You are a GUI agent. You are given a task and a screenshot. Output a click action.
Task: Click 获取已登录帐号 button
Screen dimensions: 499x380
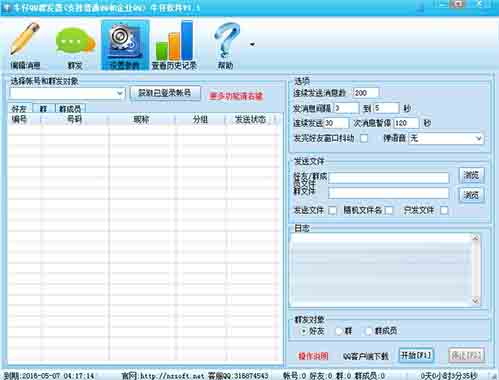coord(165,93)
